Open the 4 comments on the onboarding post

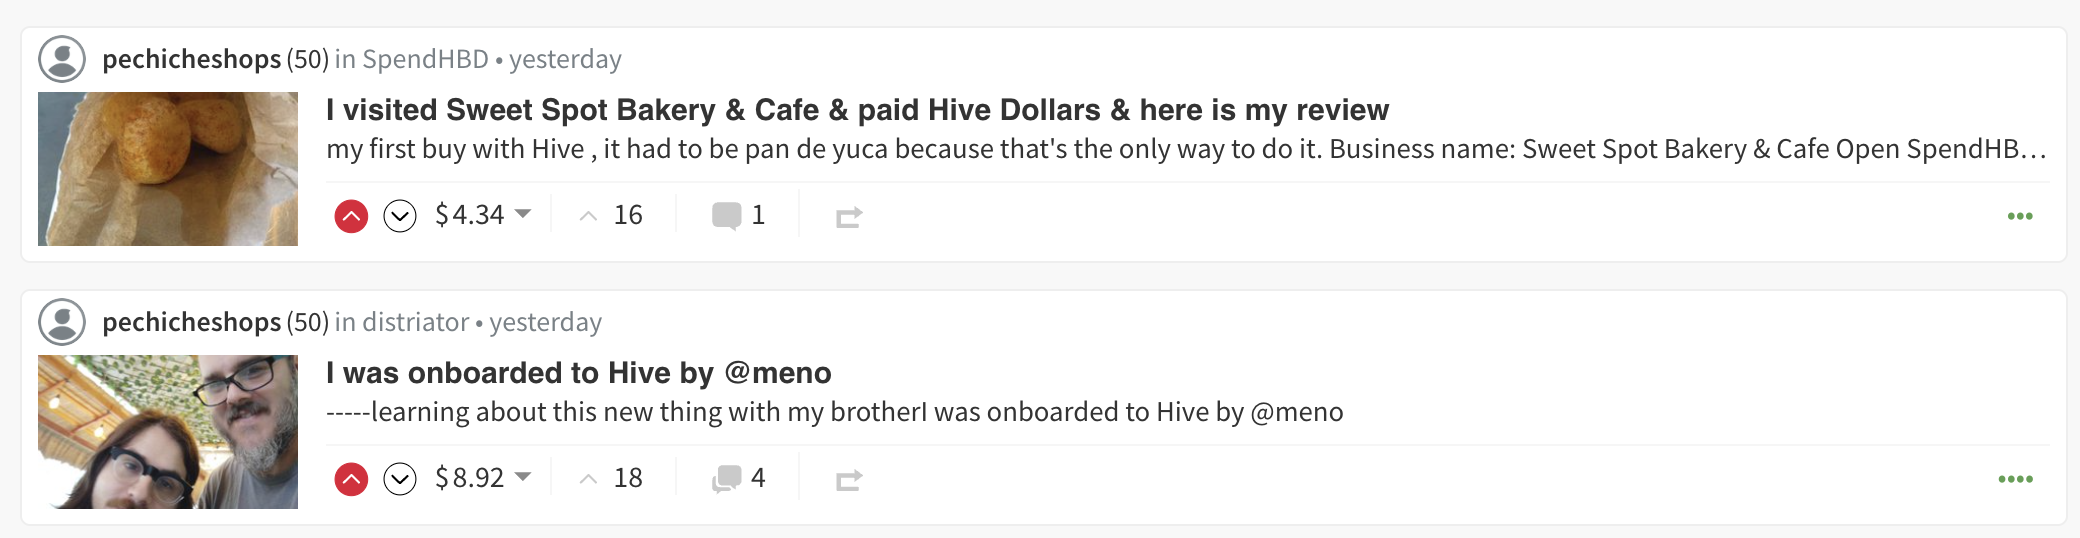point(738,478)
